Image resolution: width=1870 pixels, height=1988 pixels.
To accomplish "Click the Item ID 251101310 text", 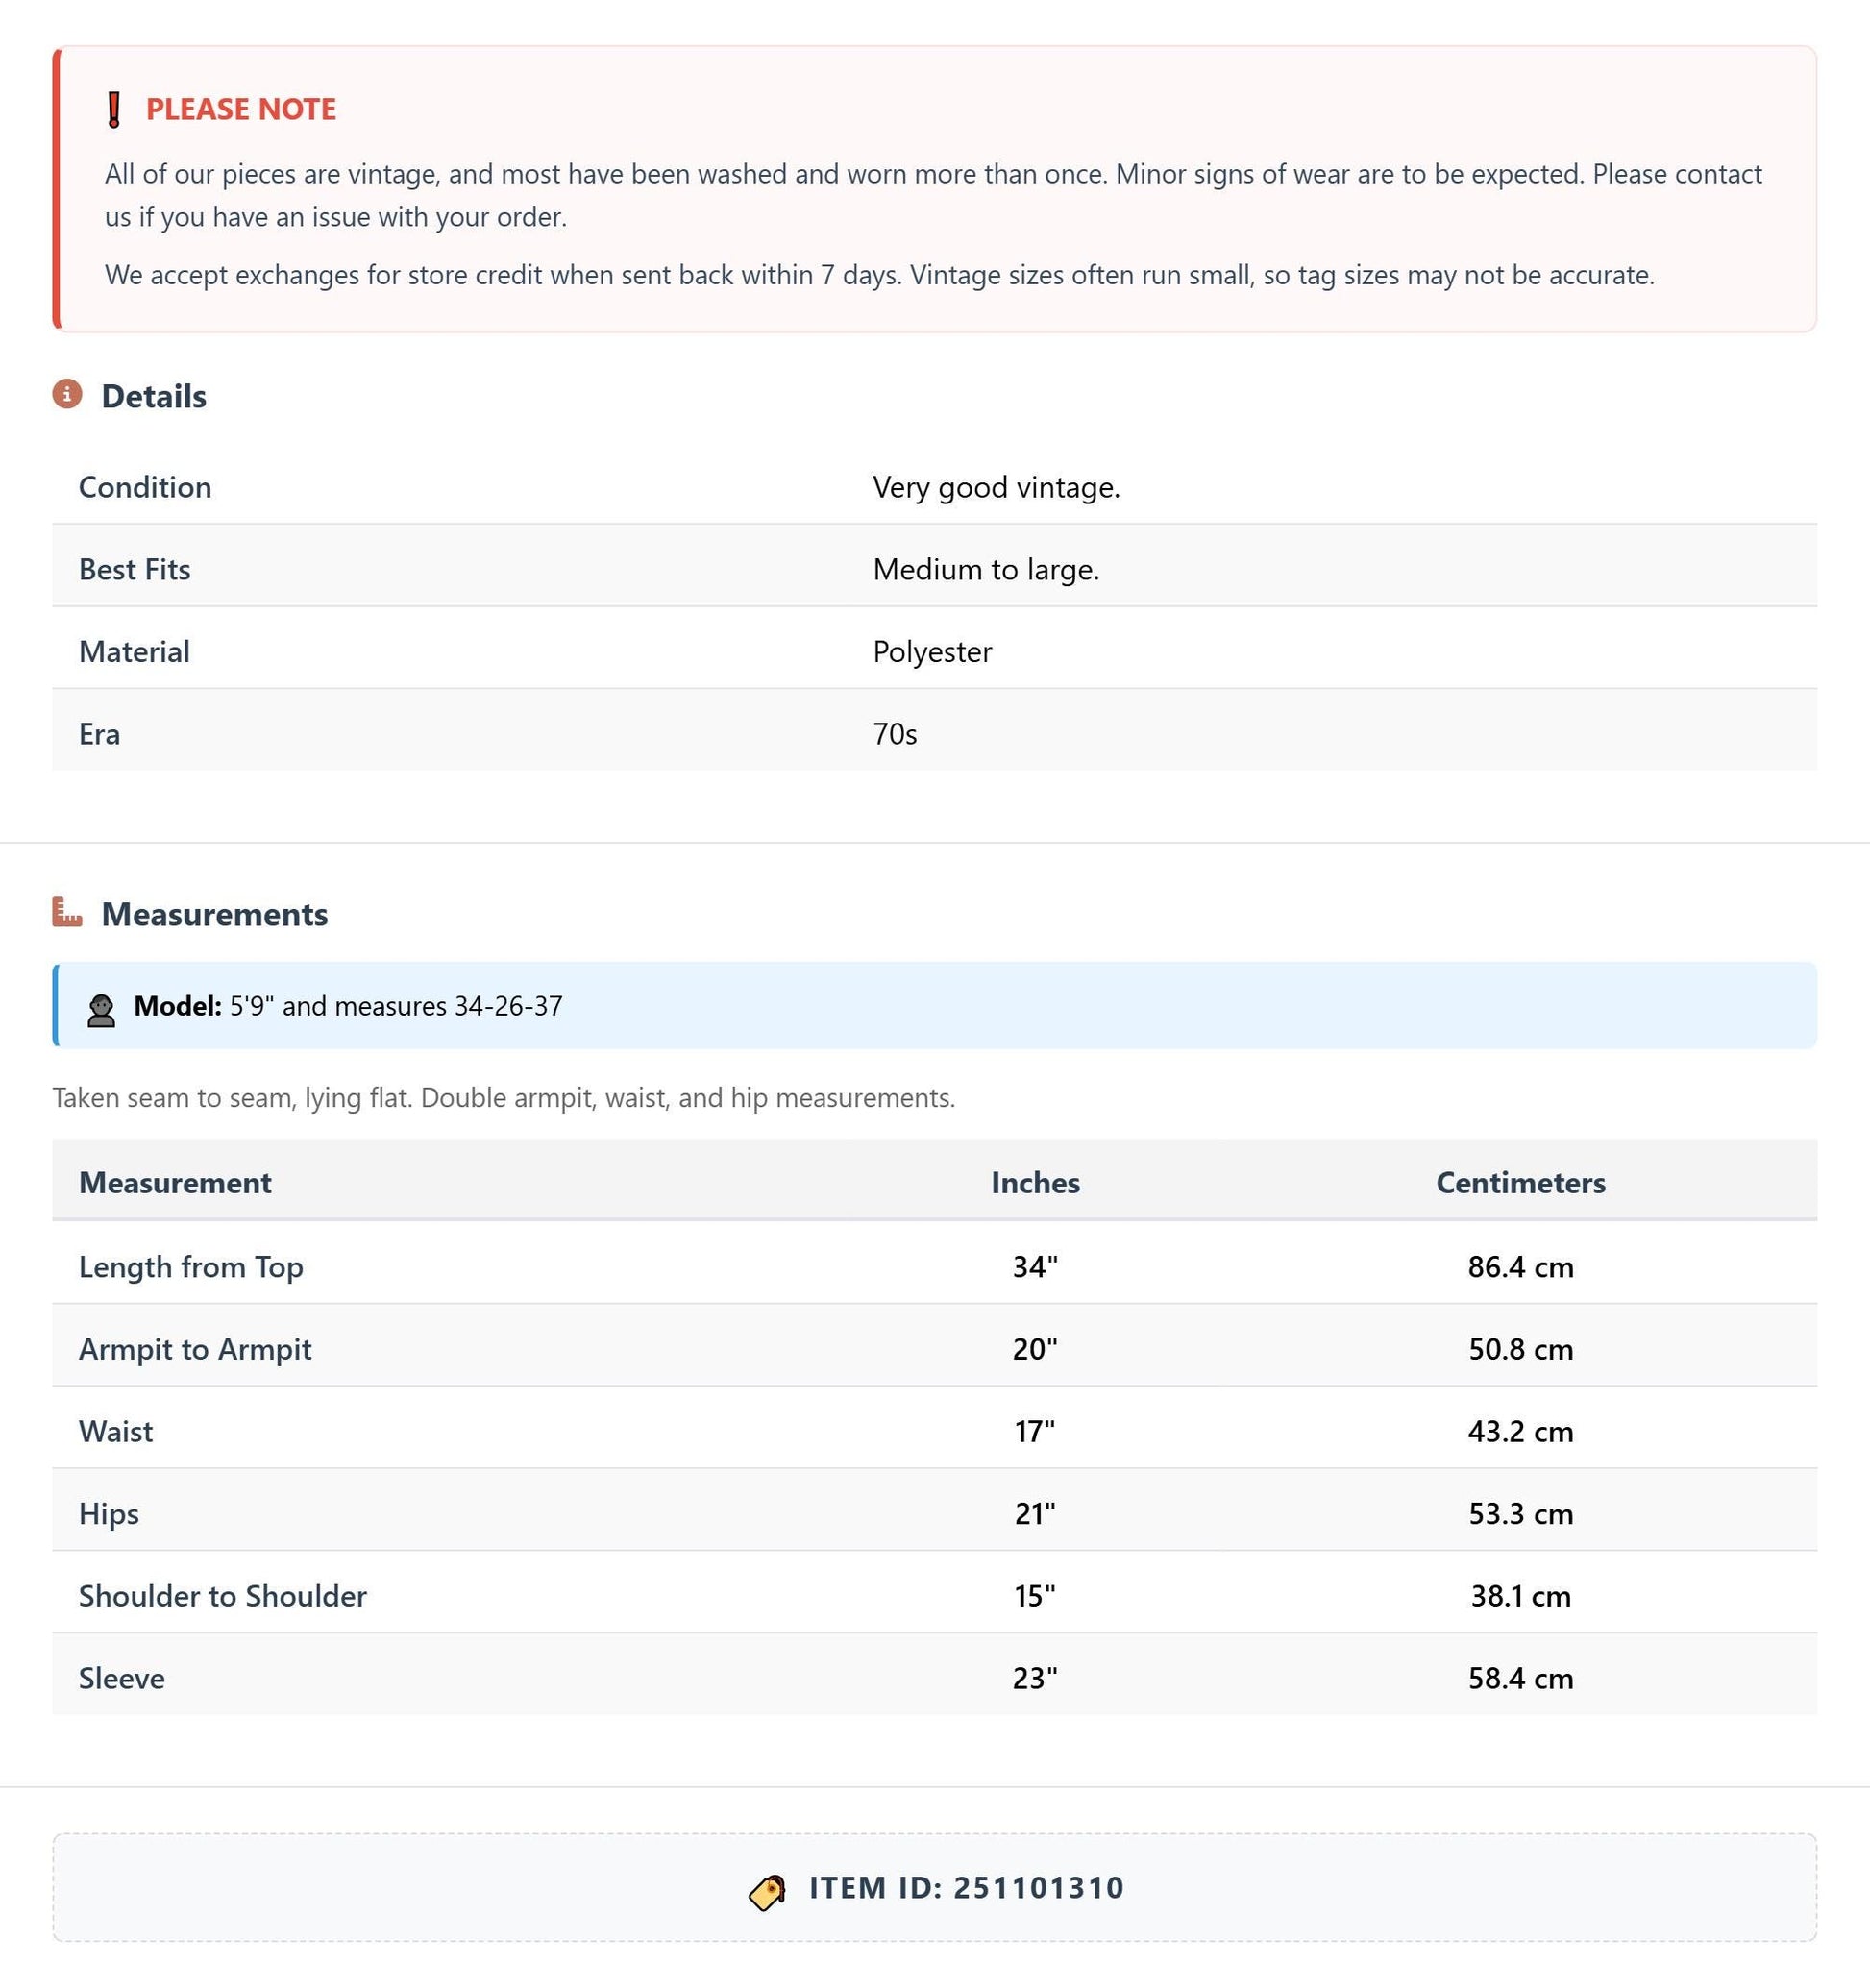I will click(967, 1887).
